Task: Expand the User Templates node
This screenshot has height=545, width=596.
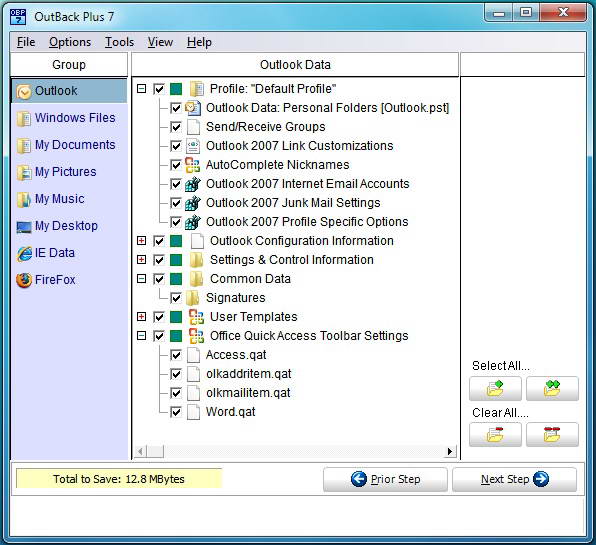Action: point(141,317)
